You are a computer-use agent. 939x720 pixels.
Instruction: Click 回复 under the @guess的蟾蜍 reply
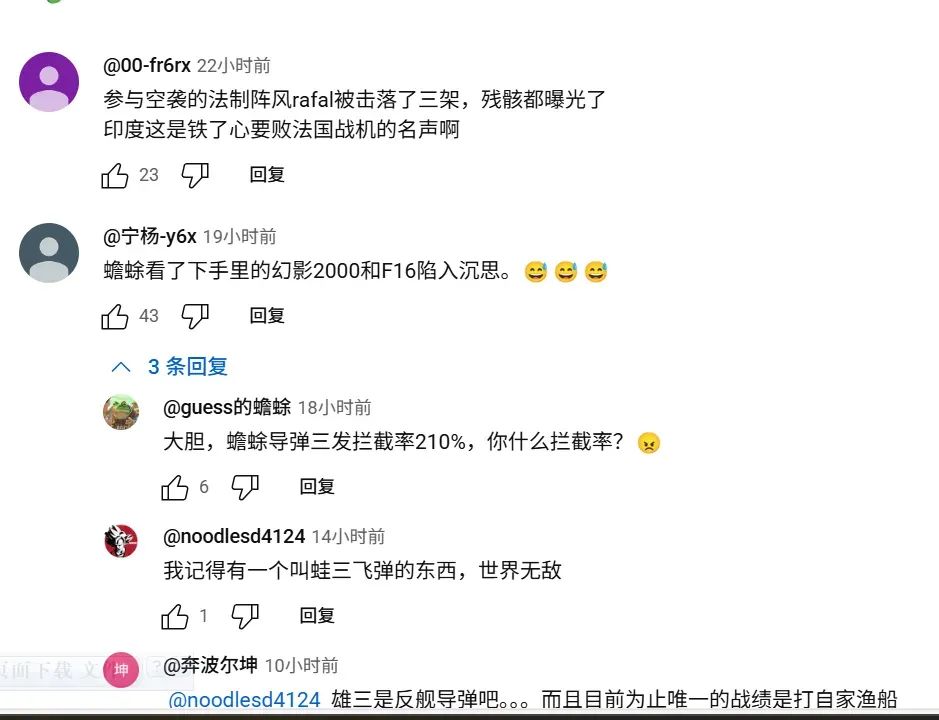tap(317, 486)
